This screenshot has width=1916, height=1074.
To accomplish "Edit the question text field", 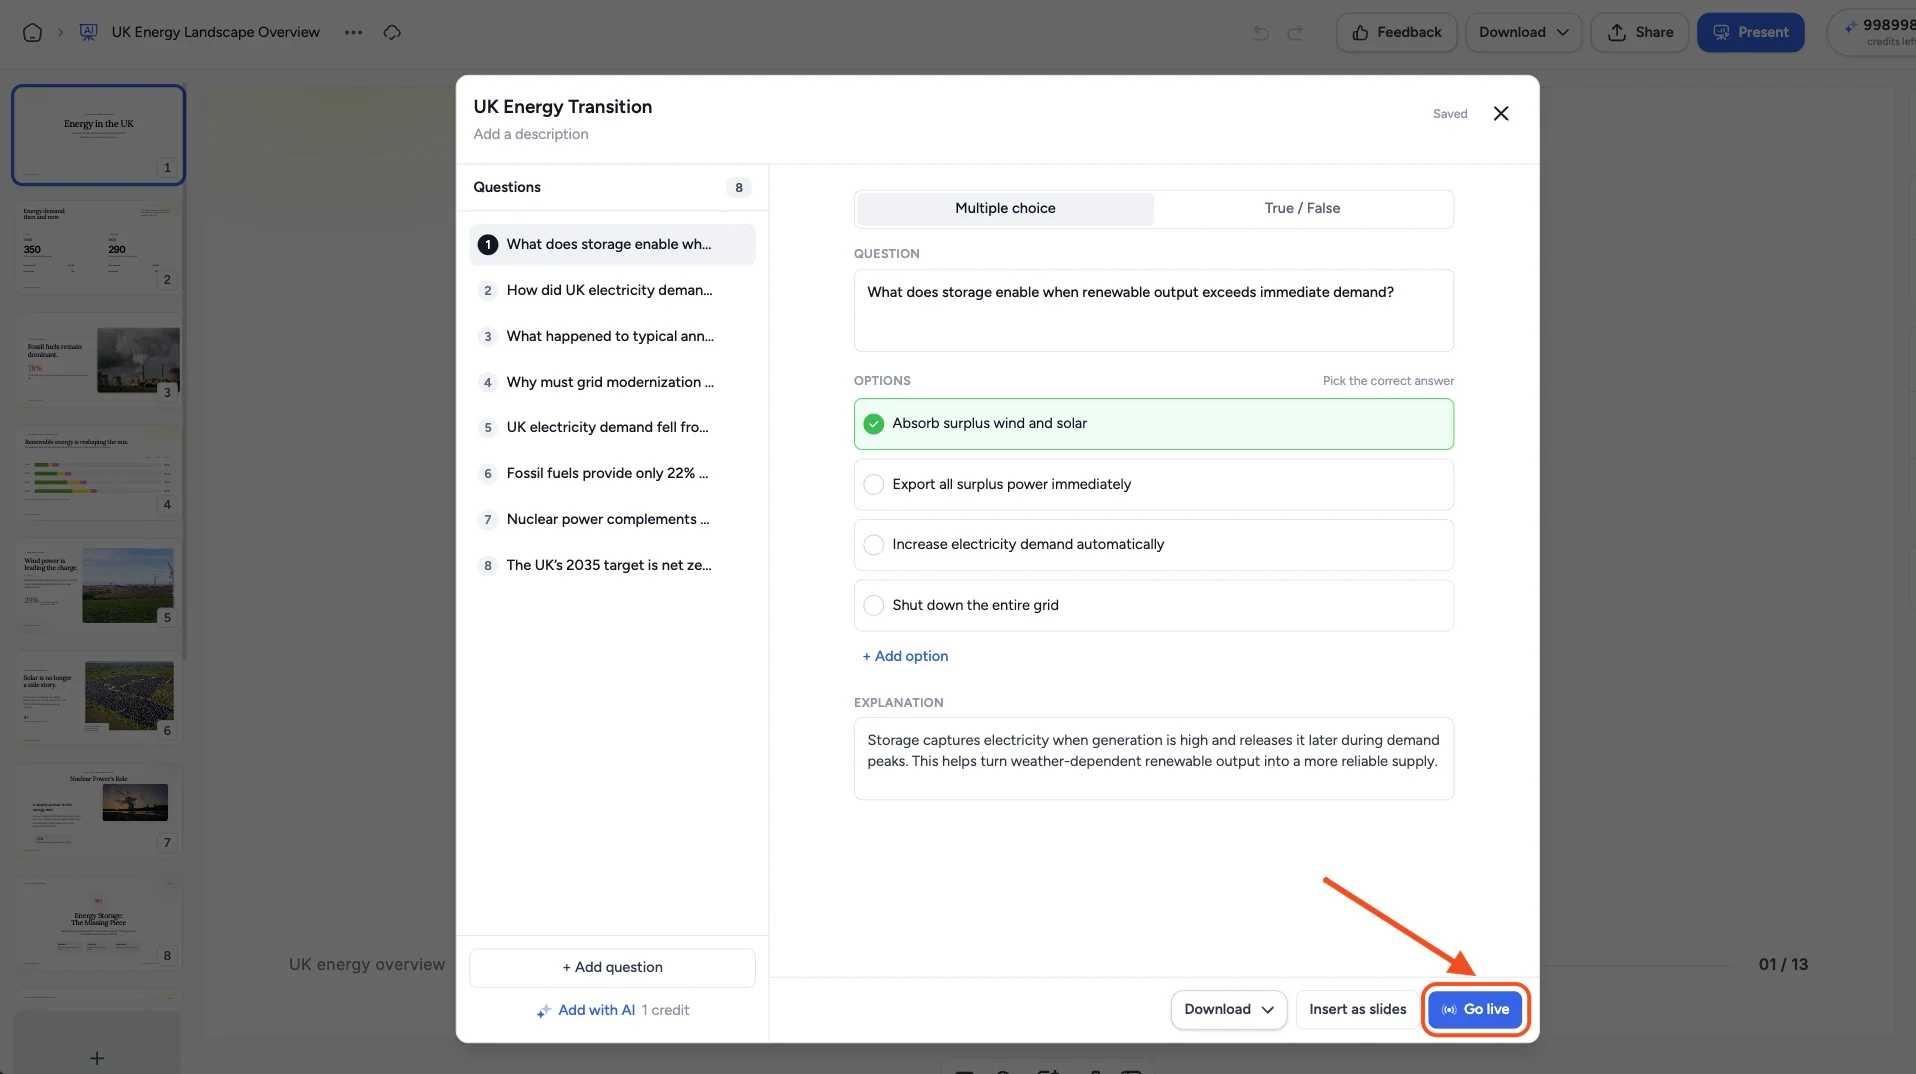I will 1153,310.
